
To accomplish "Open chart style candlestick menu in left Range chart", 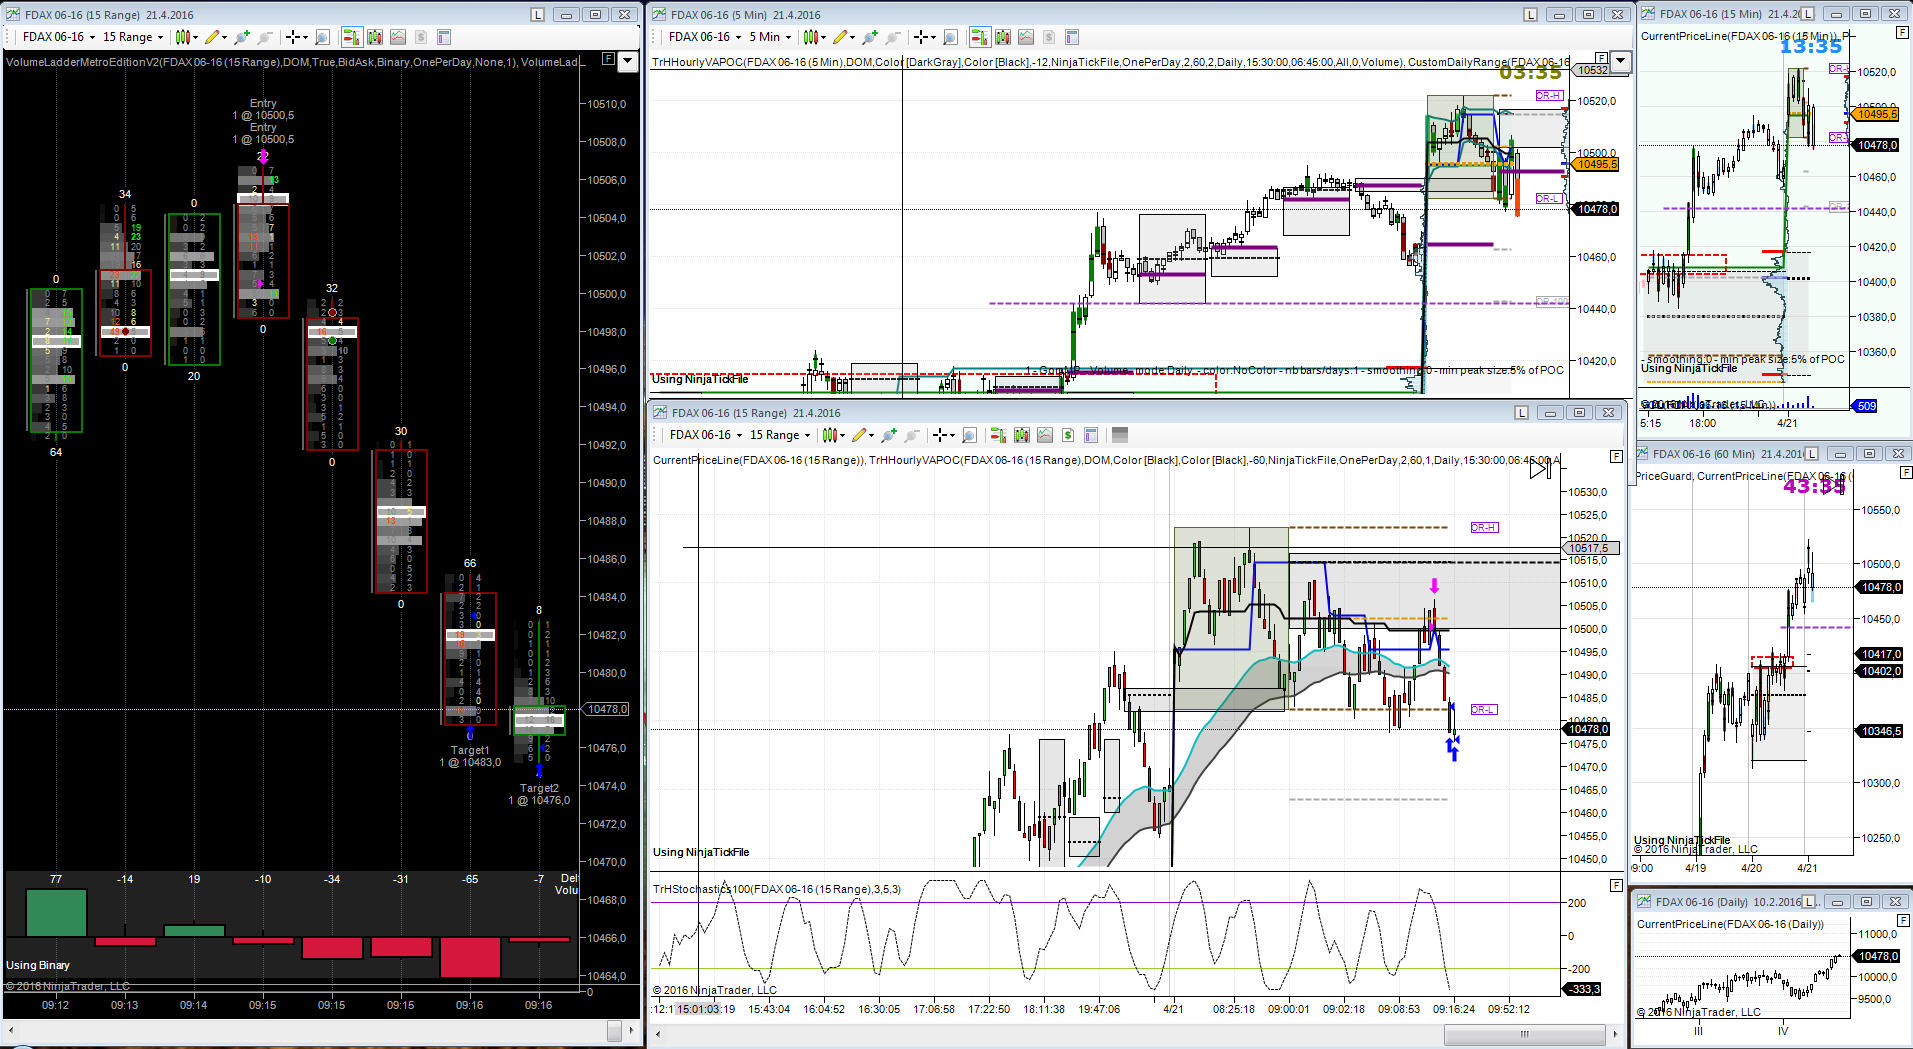I will pos(185,37).
